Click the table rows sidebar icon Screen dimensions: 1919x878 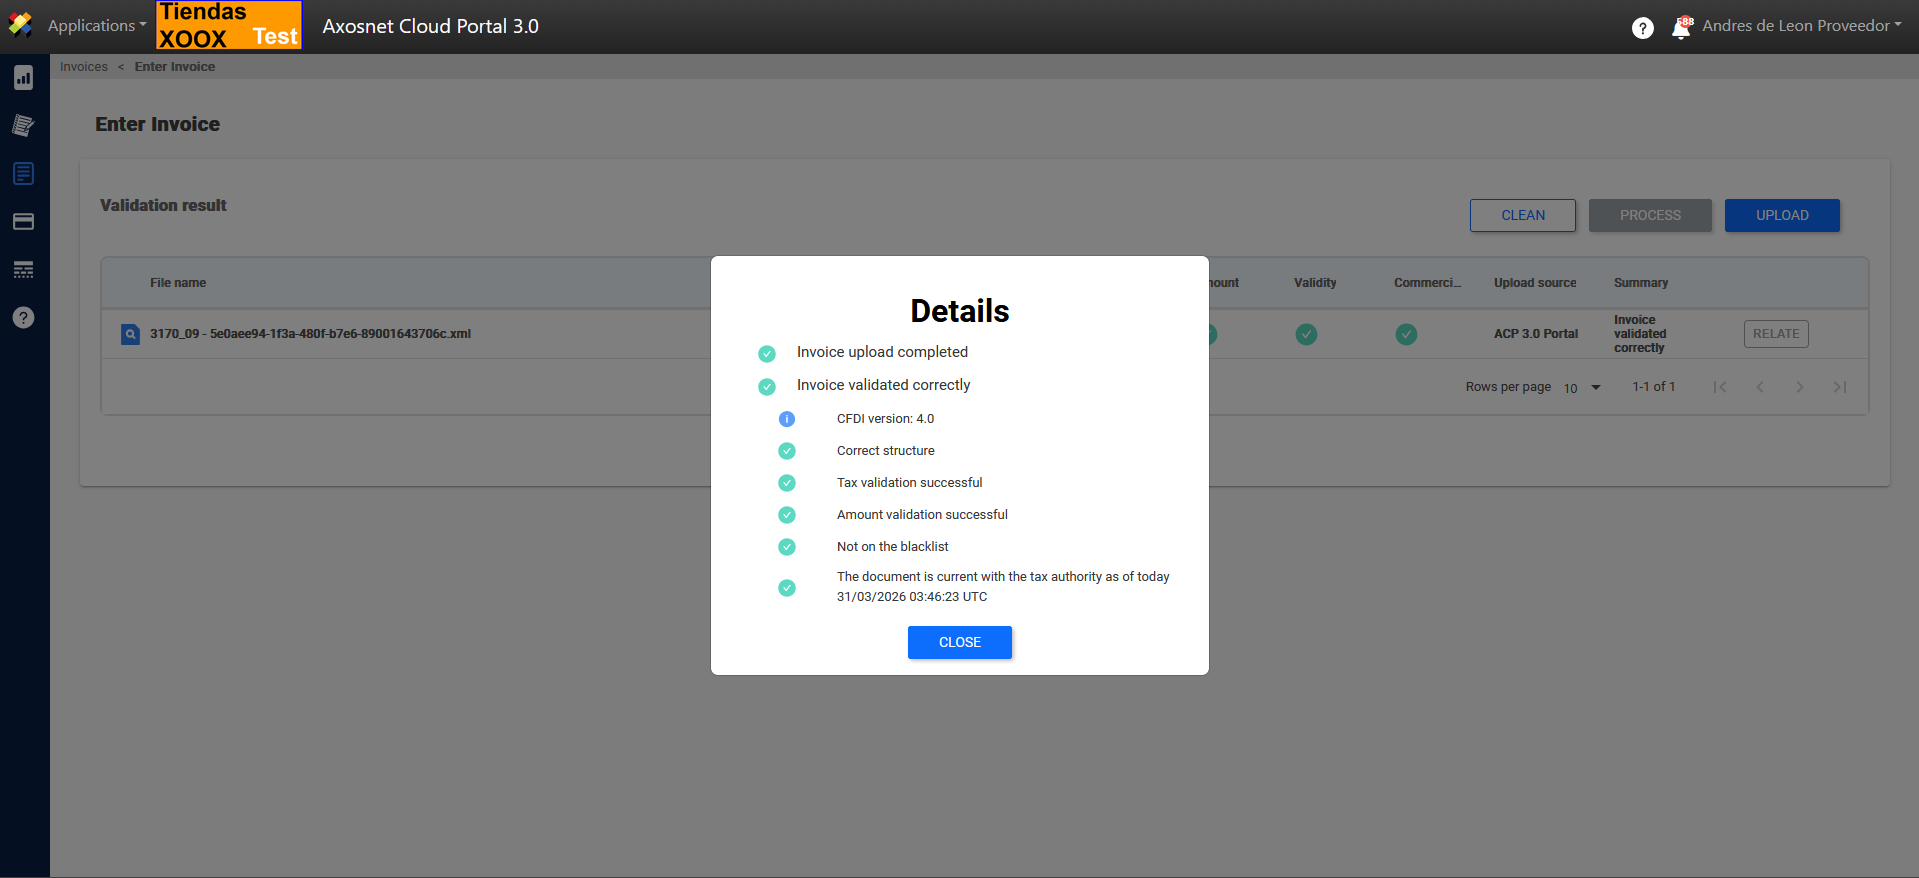pyautogui.click(x=23, y=269)
